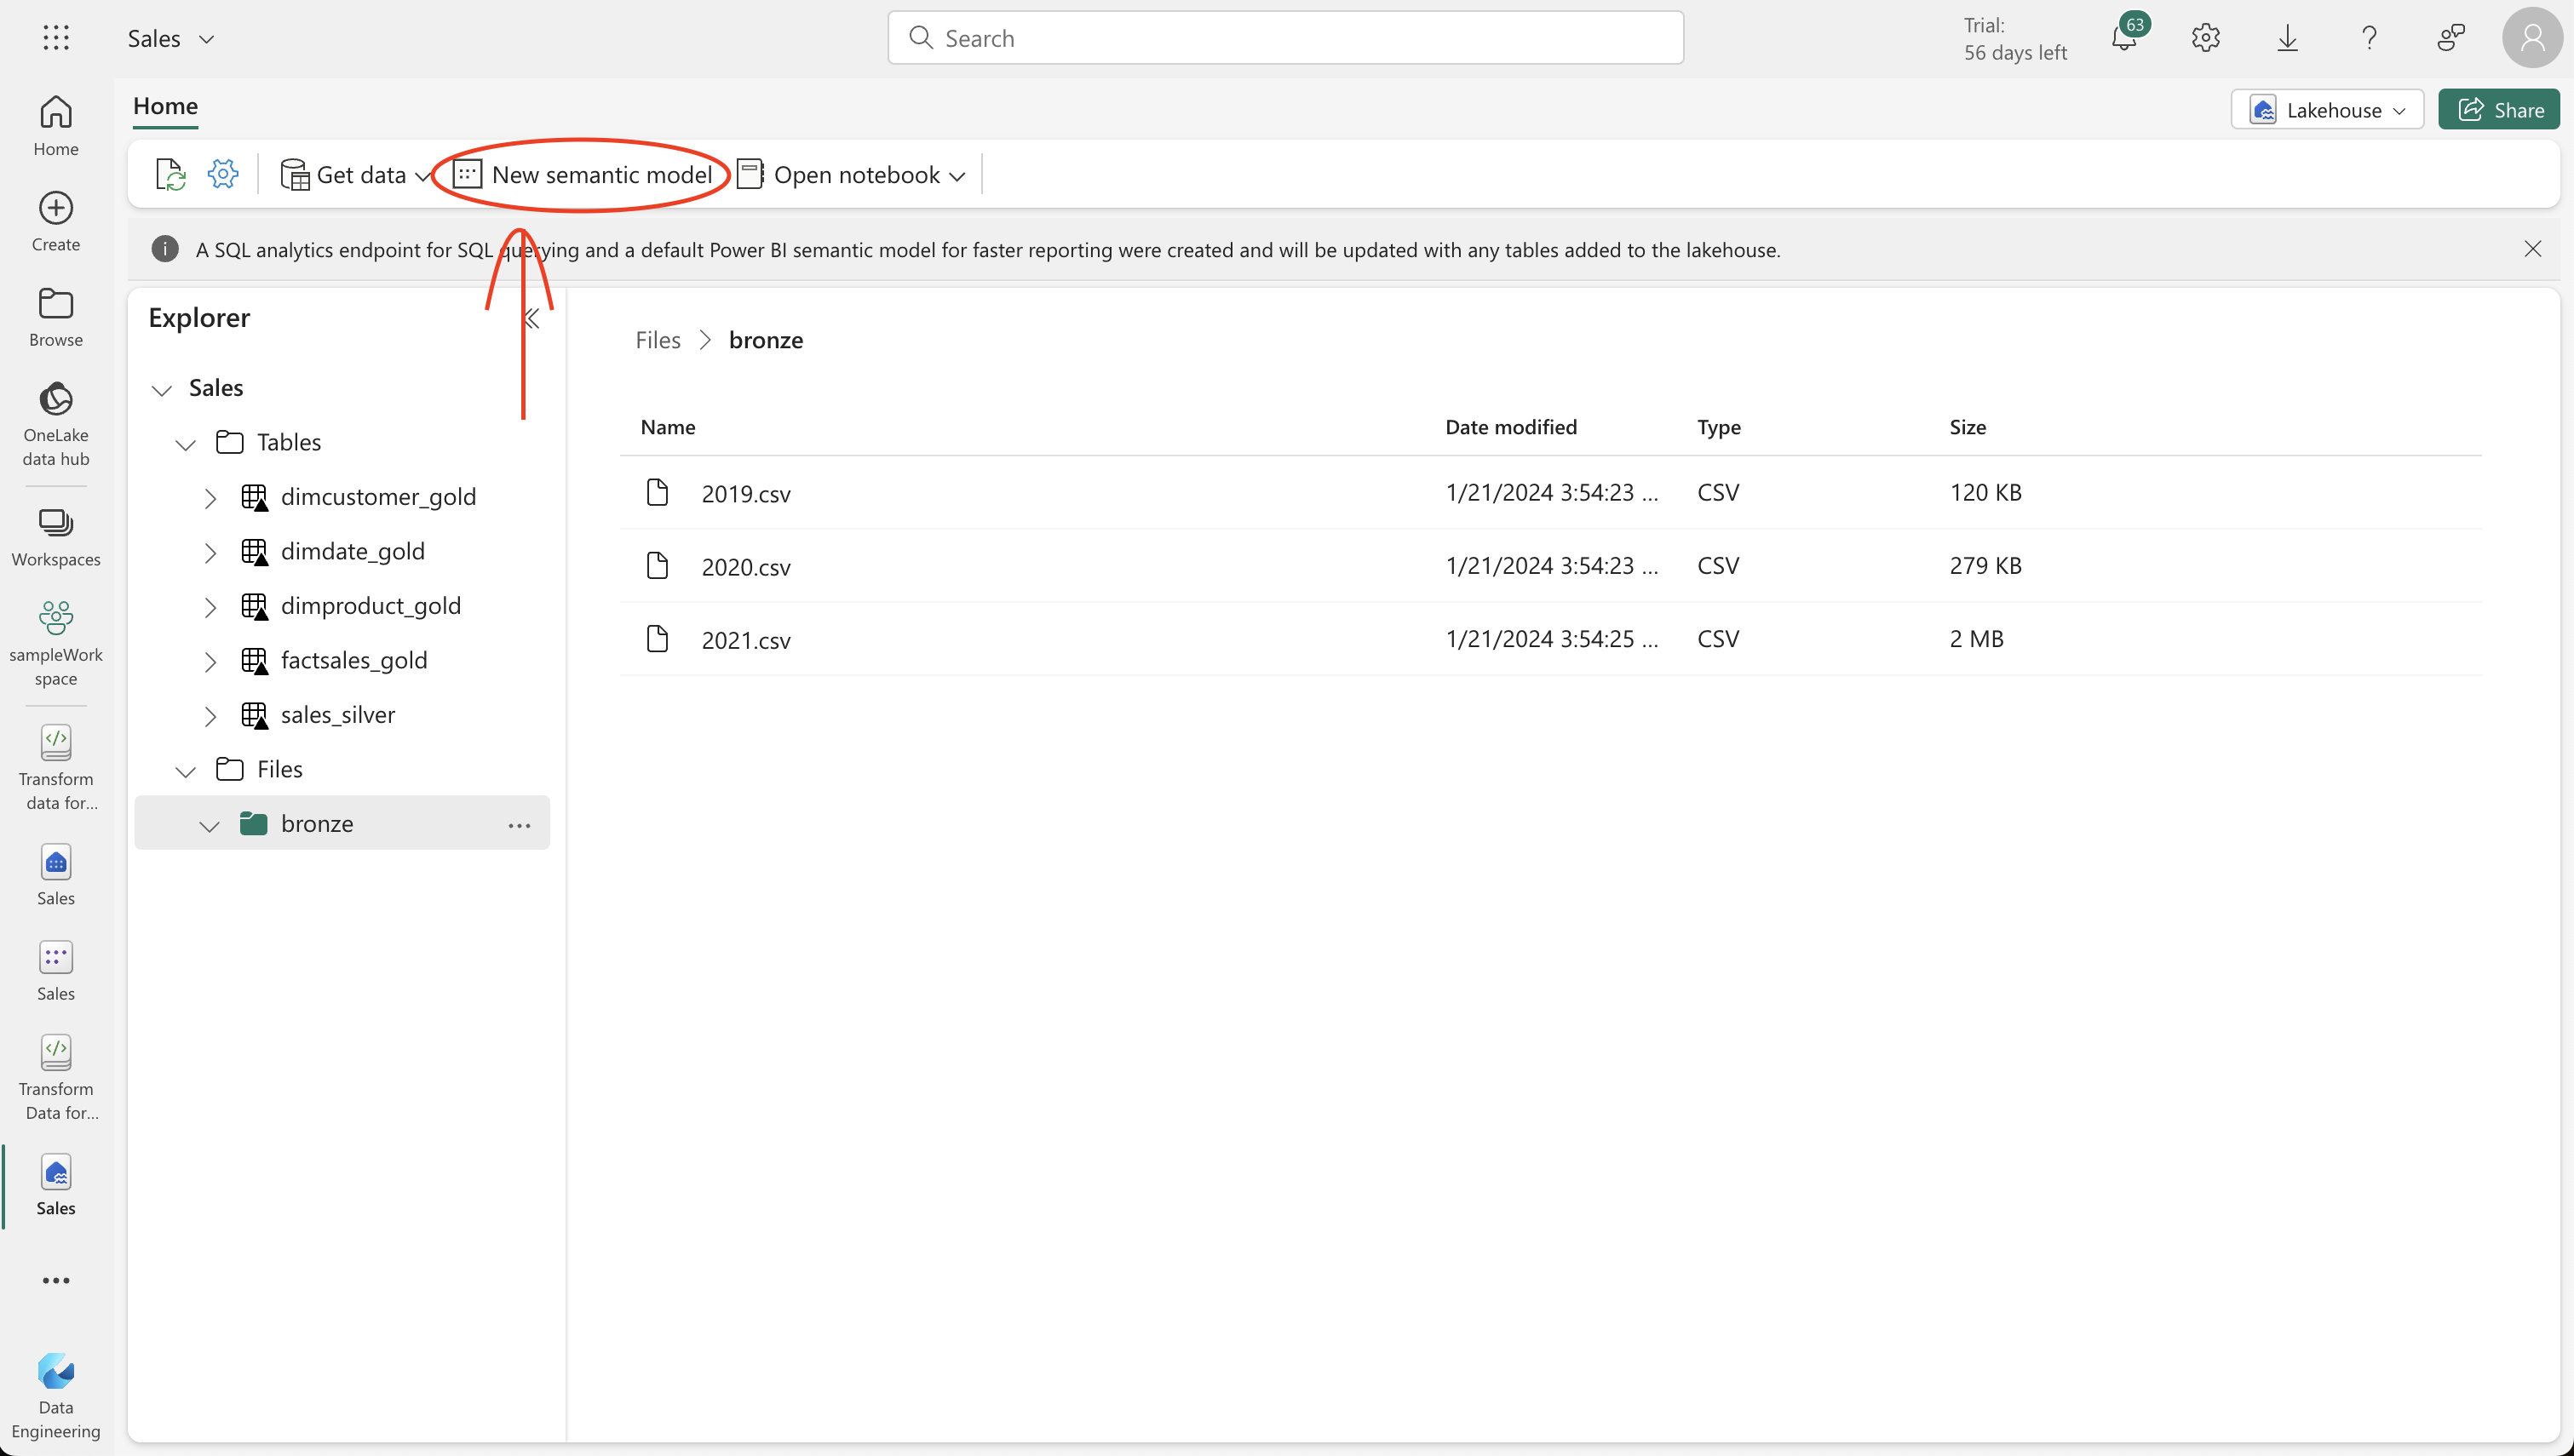Click Trial 56 days left text
The height and width of the screenshot is (1456, 2574).
tap(2015, 38)
